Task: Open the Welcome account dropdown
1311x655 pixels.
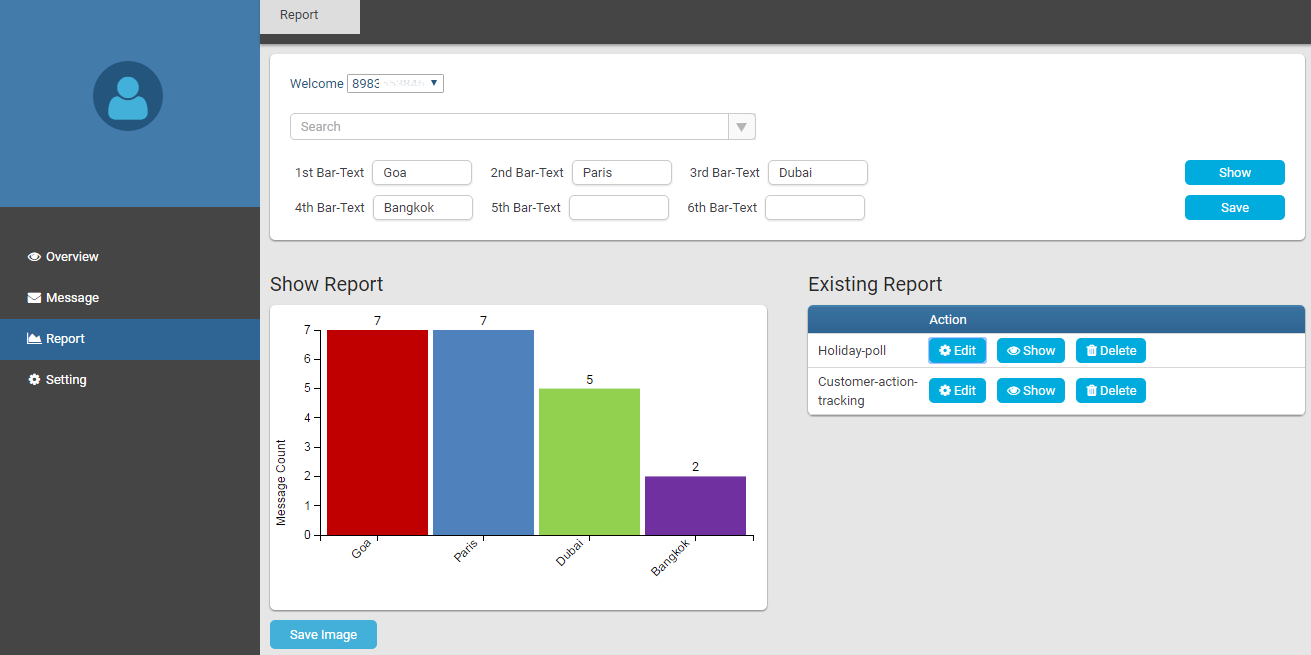Action: pos(395,84)
